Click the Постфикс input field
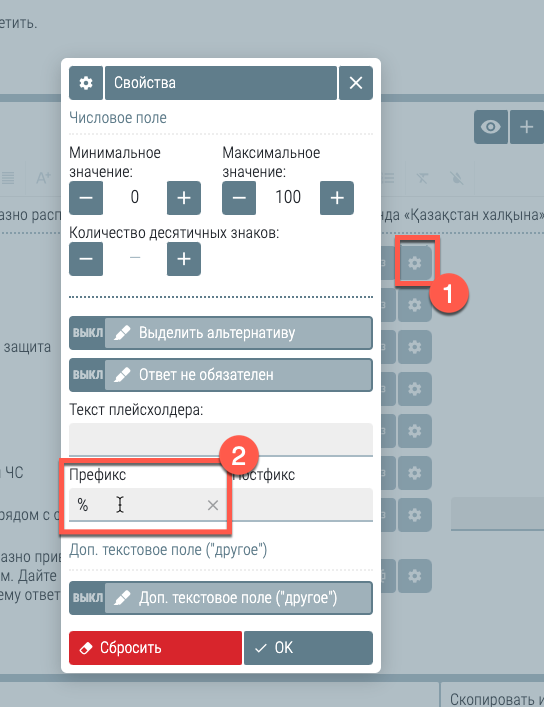 (x=301, y=505)
